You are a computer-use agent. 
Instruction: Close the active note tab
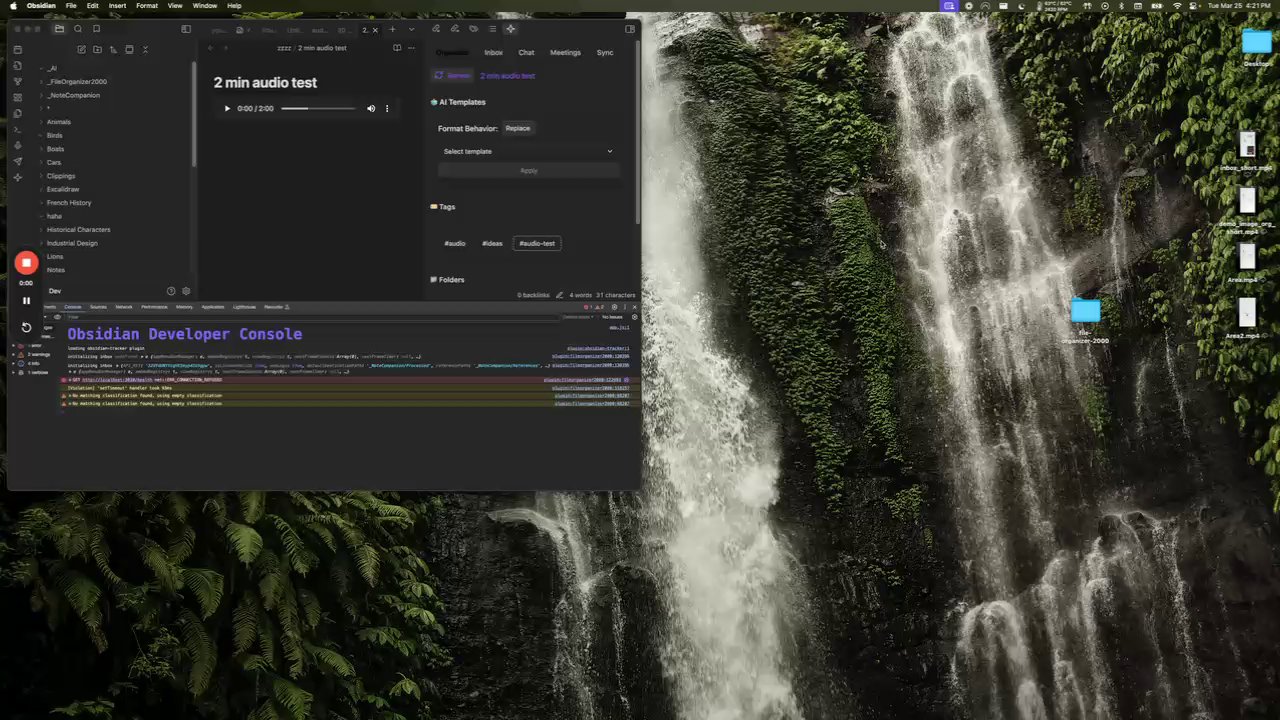[375, 29]
